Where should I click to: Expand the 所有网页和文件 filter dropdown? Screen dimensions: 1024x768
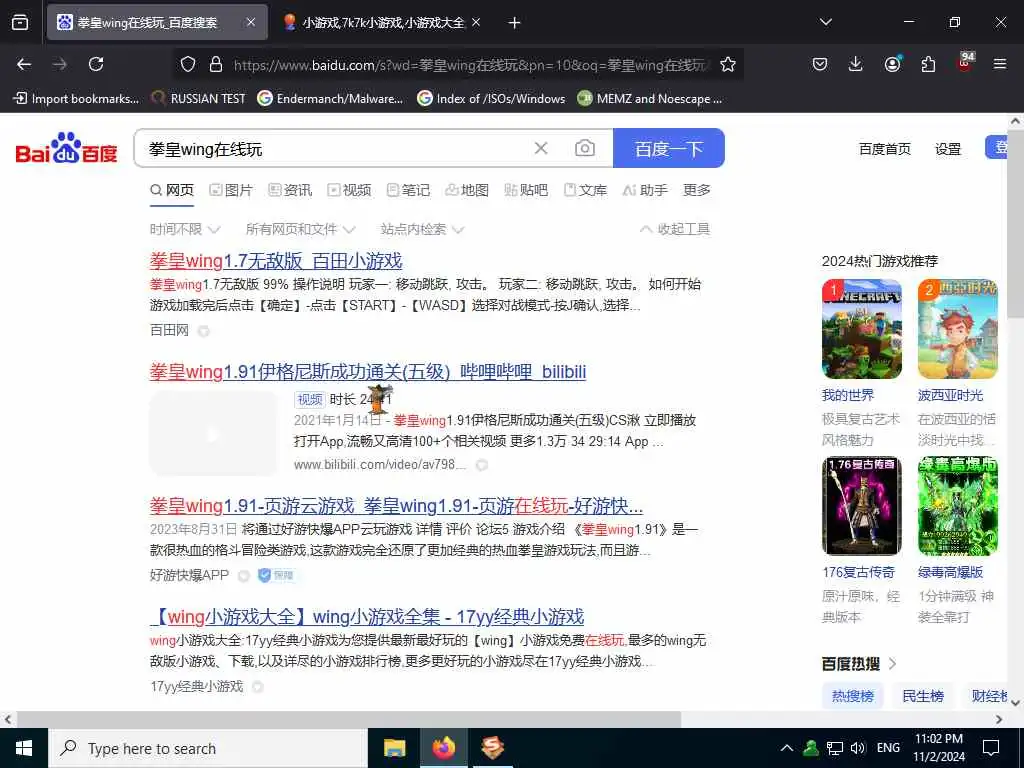tap(300, 229)
